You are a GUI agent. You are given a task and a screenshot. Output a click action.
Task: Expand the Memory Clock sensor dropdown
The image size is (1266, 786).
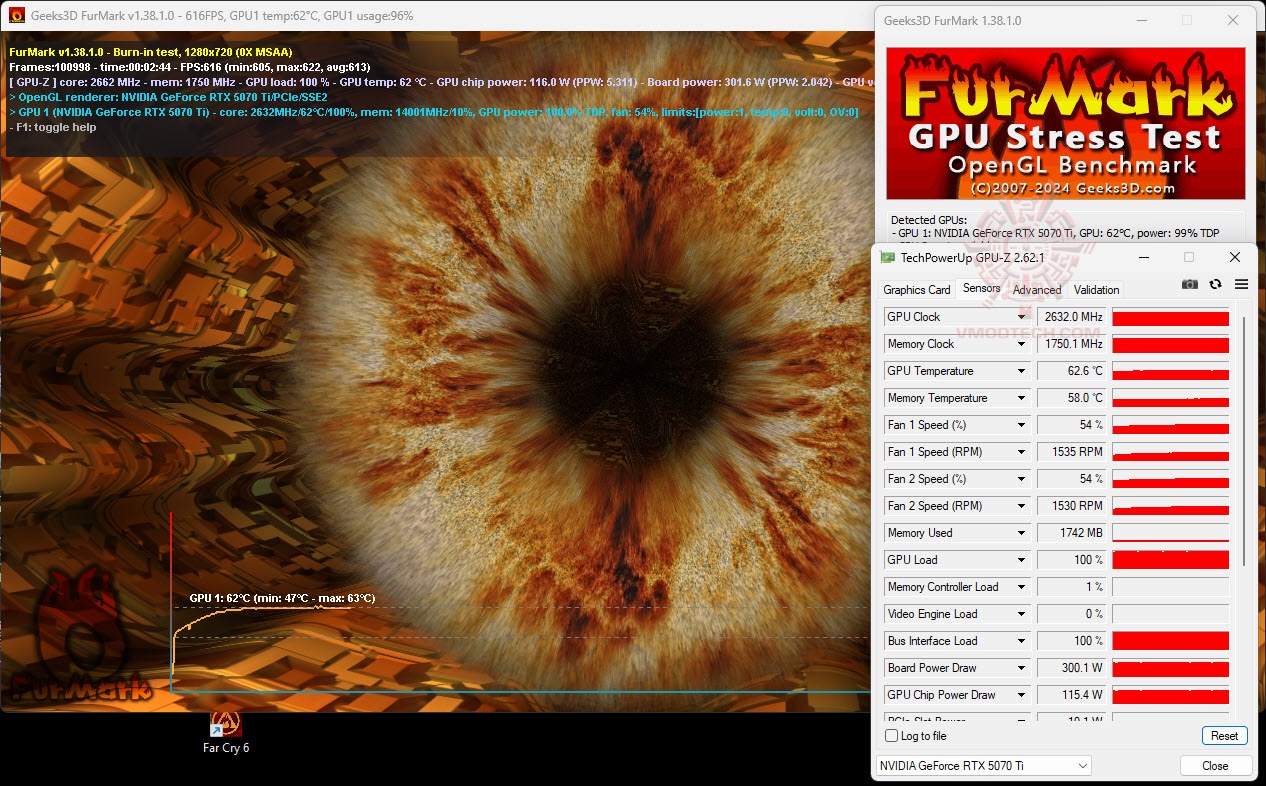(1021, 344)
